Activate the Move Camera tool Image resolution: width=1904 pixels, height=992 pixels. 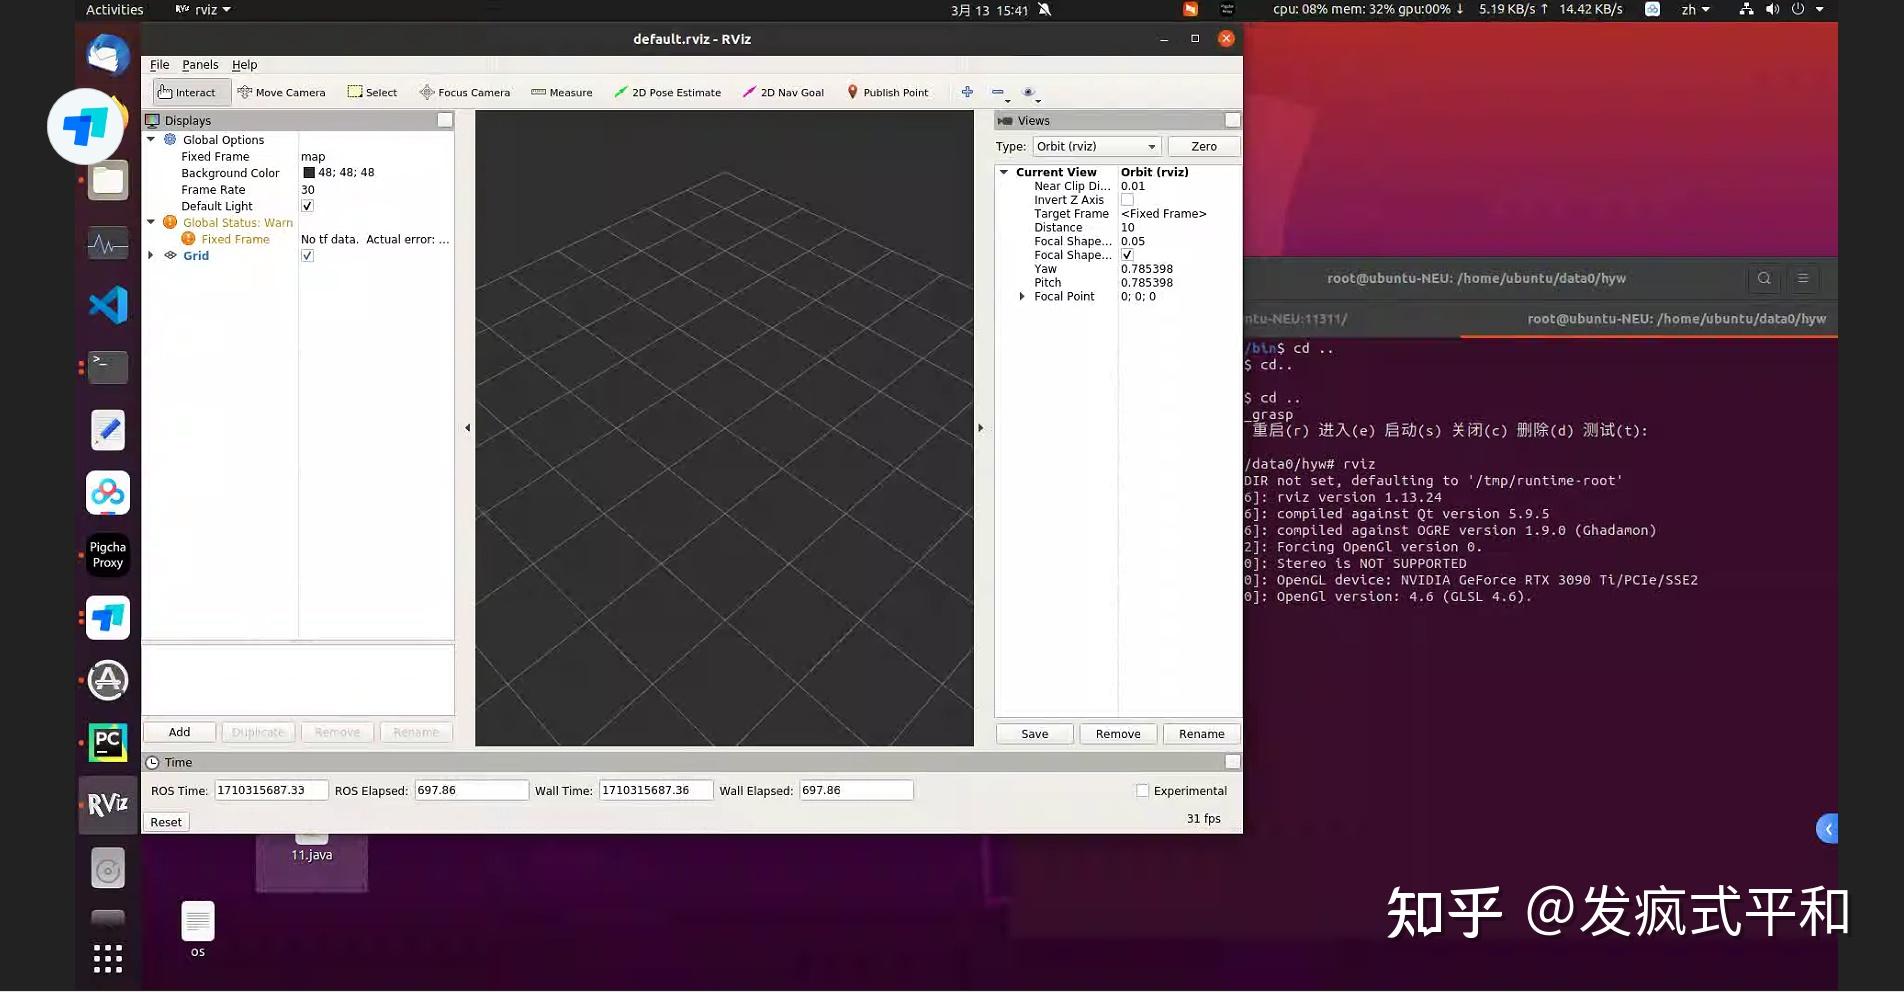point(283,92)
